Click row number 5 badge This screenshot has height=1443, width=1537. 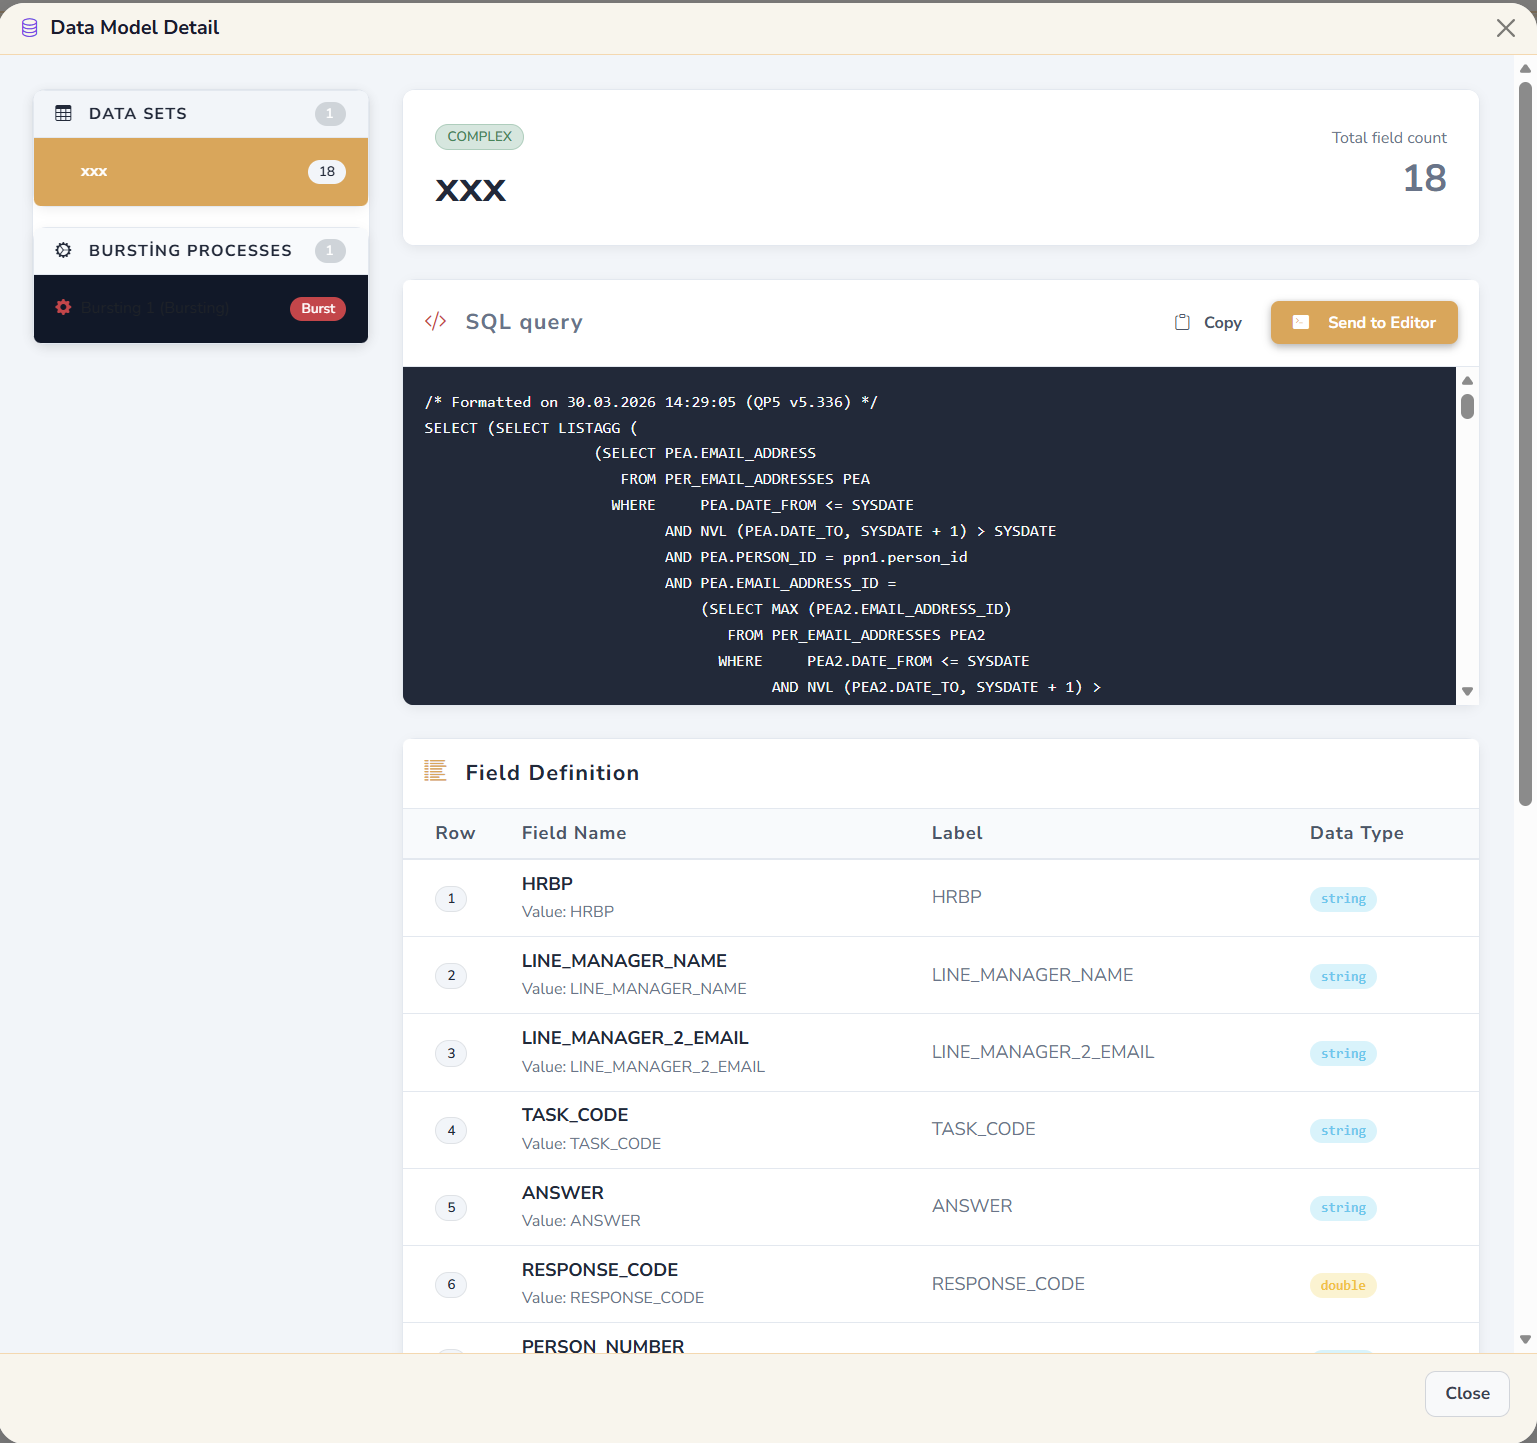point(451,1208)
